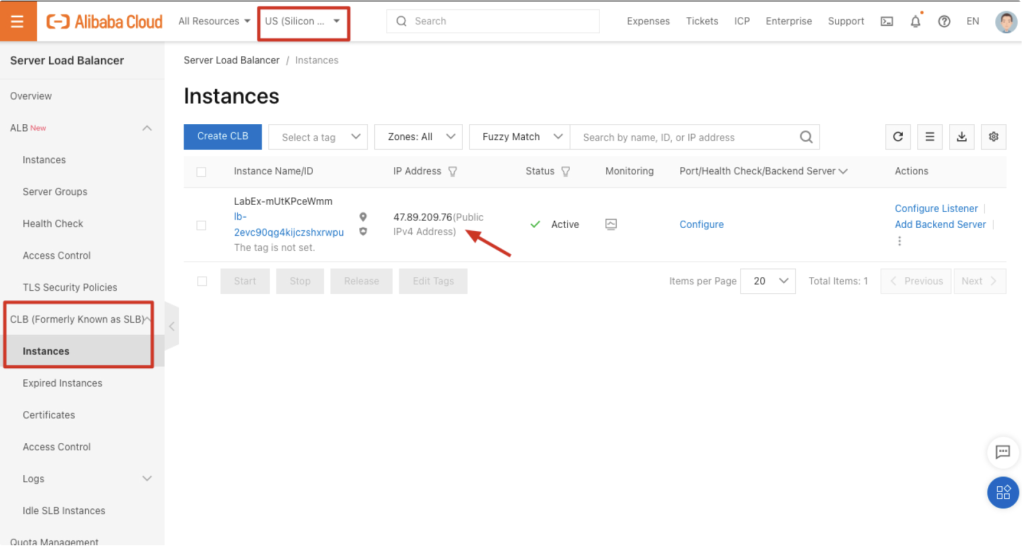The image size is (1024, 547).
Task: Open the US (Silicon...) region selector
Action: (303, 22)
